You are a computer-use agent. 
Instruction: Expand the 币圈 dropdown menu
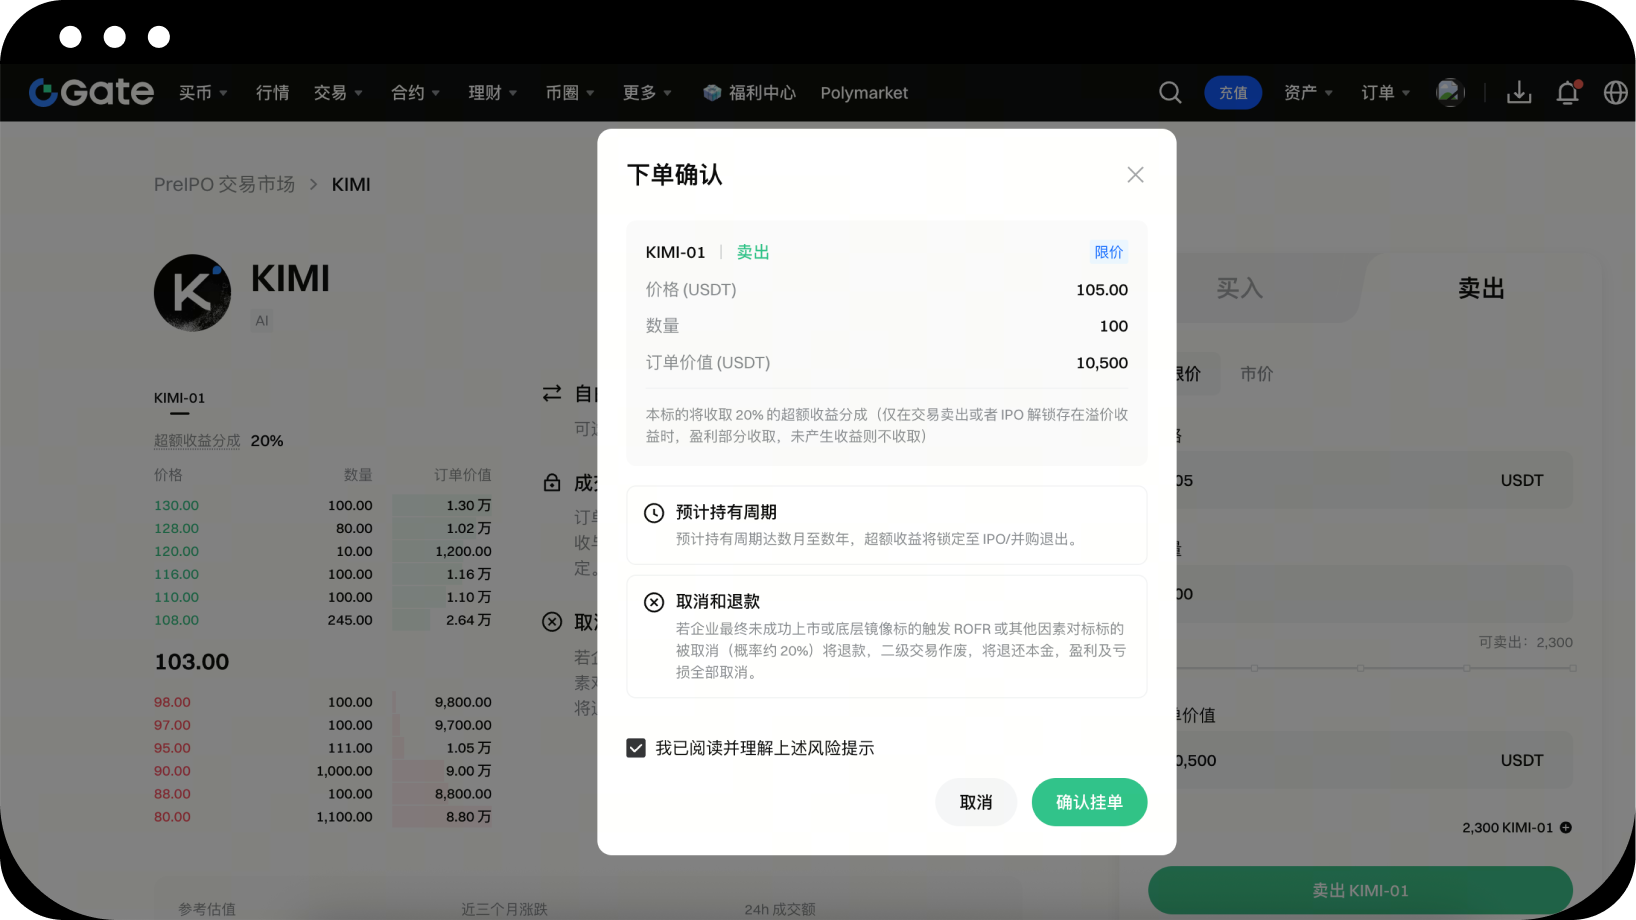(570, 93)
